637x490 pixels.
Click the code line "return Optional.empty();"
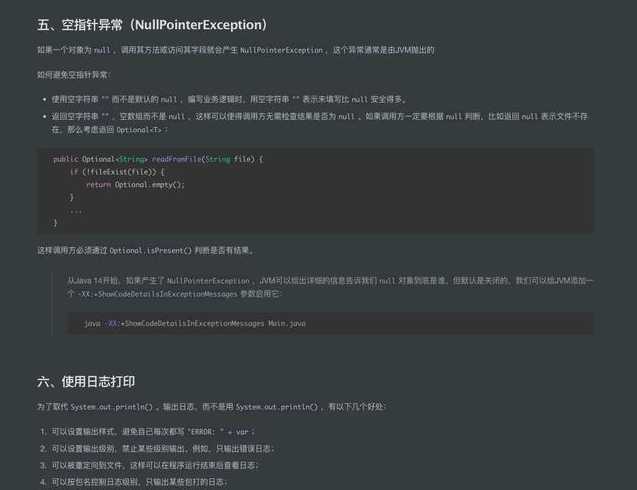[135, 185]
